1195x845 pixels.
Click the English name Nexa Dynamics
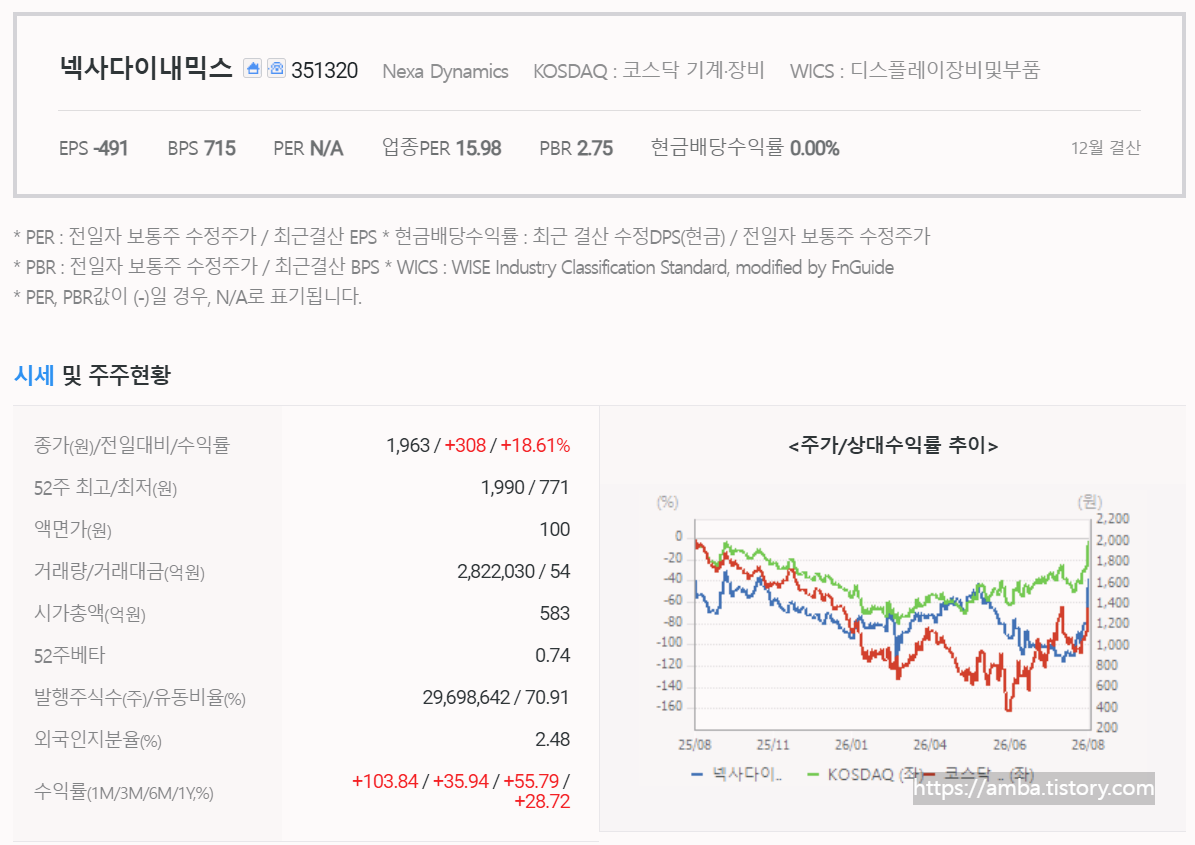(445, 72)
